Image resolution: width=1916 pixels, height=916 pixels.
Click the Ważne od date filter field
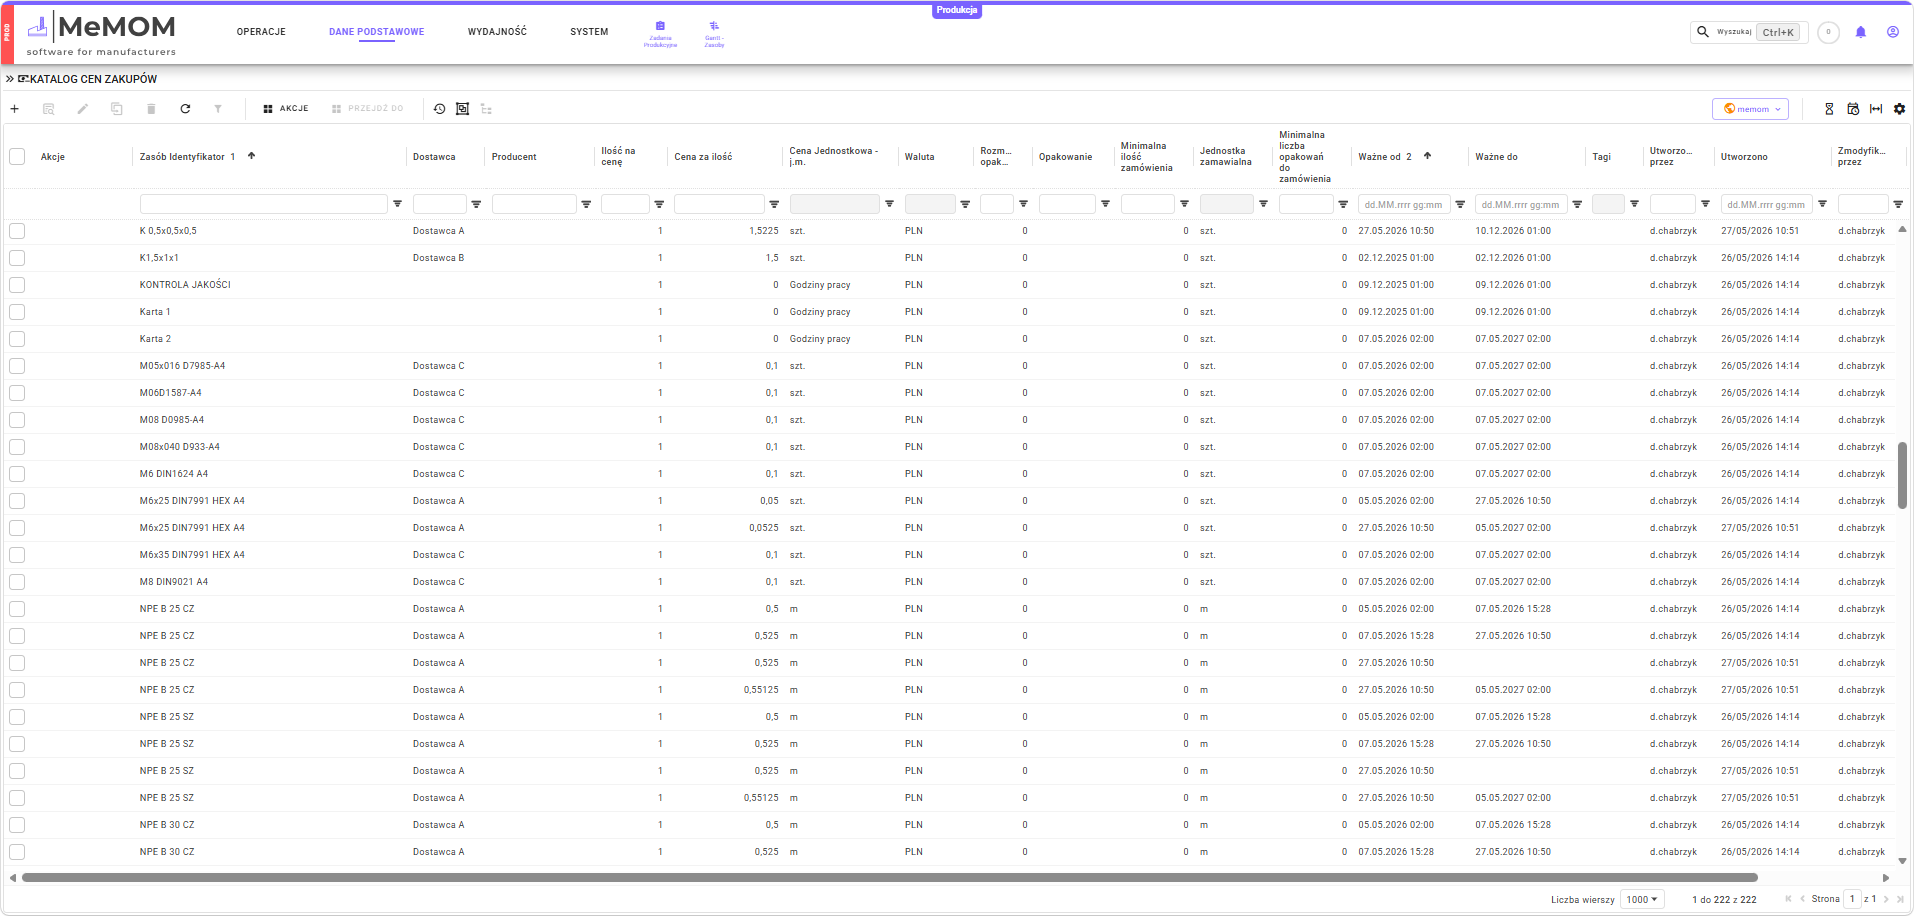point(1403,204)
